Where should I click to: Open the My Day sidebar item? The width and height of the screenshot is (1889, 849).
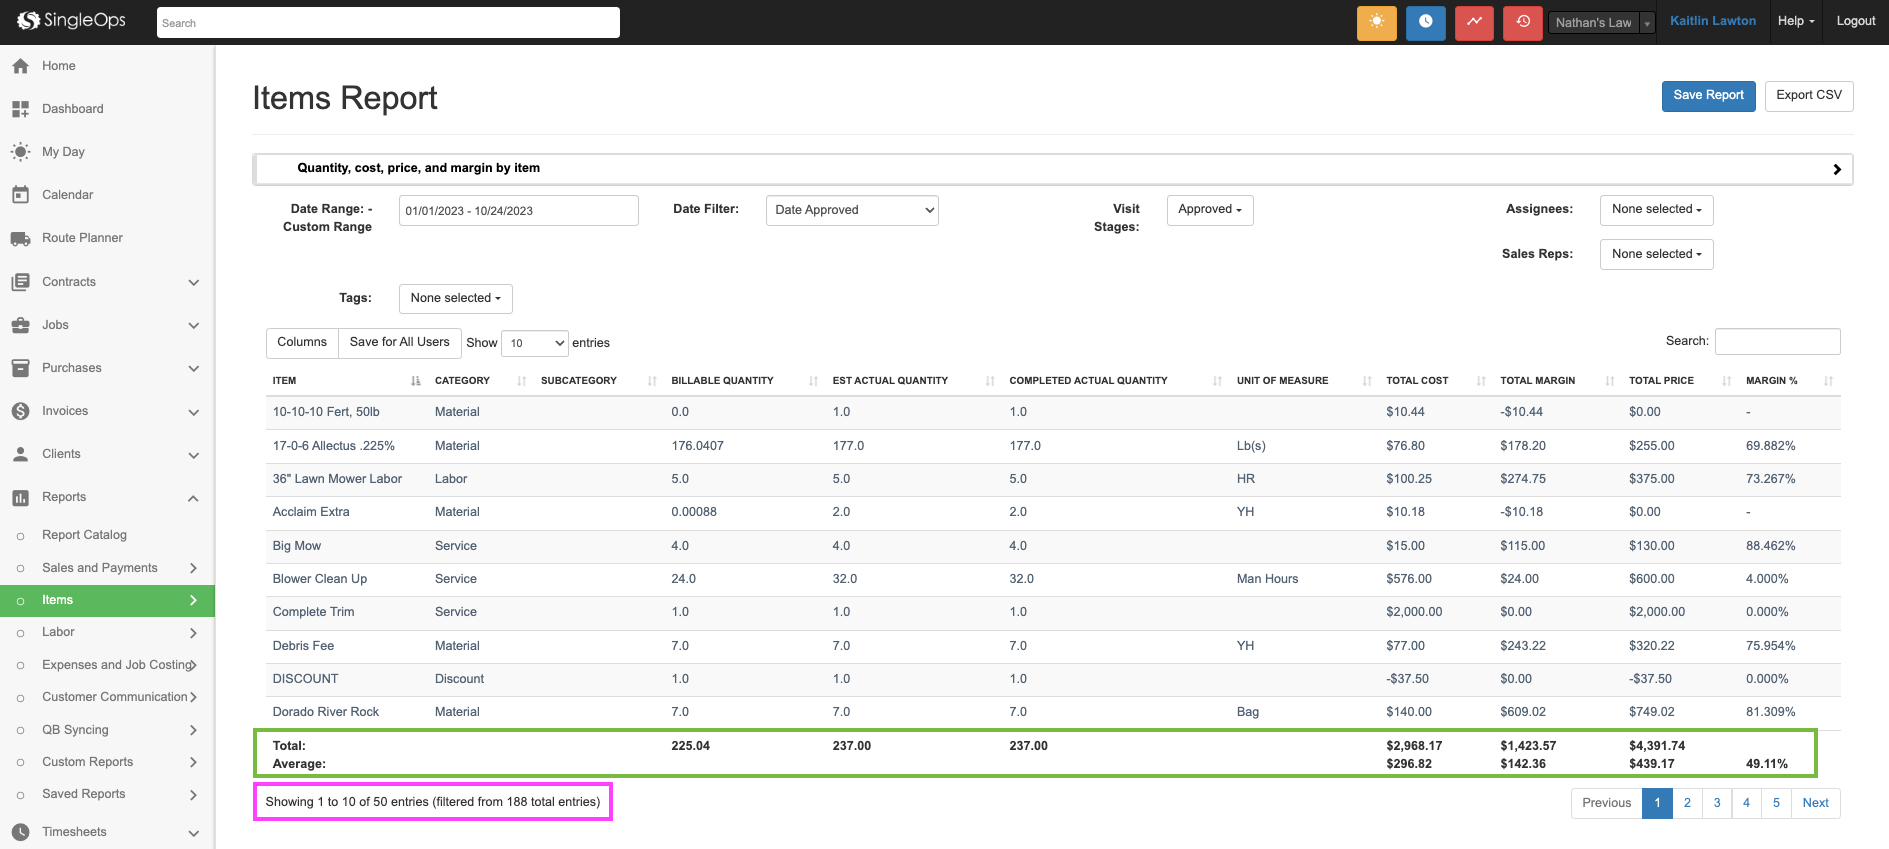coord(63,152)
